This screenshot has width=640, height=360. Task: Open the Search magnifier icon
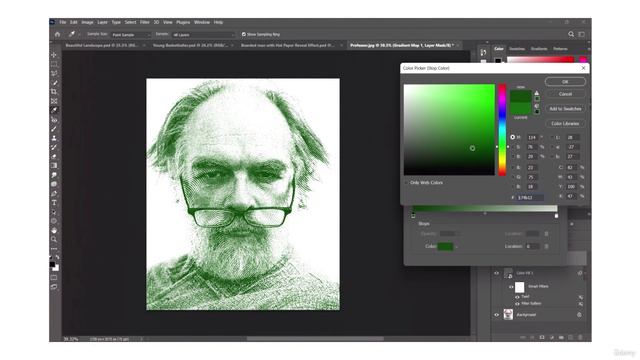point(571,34)
